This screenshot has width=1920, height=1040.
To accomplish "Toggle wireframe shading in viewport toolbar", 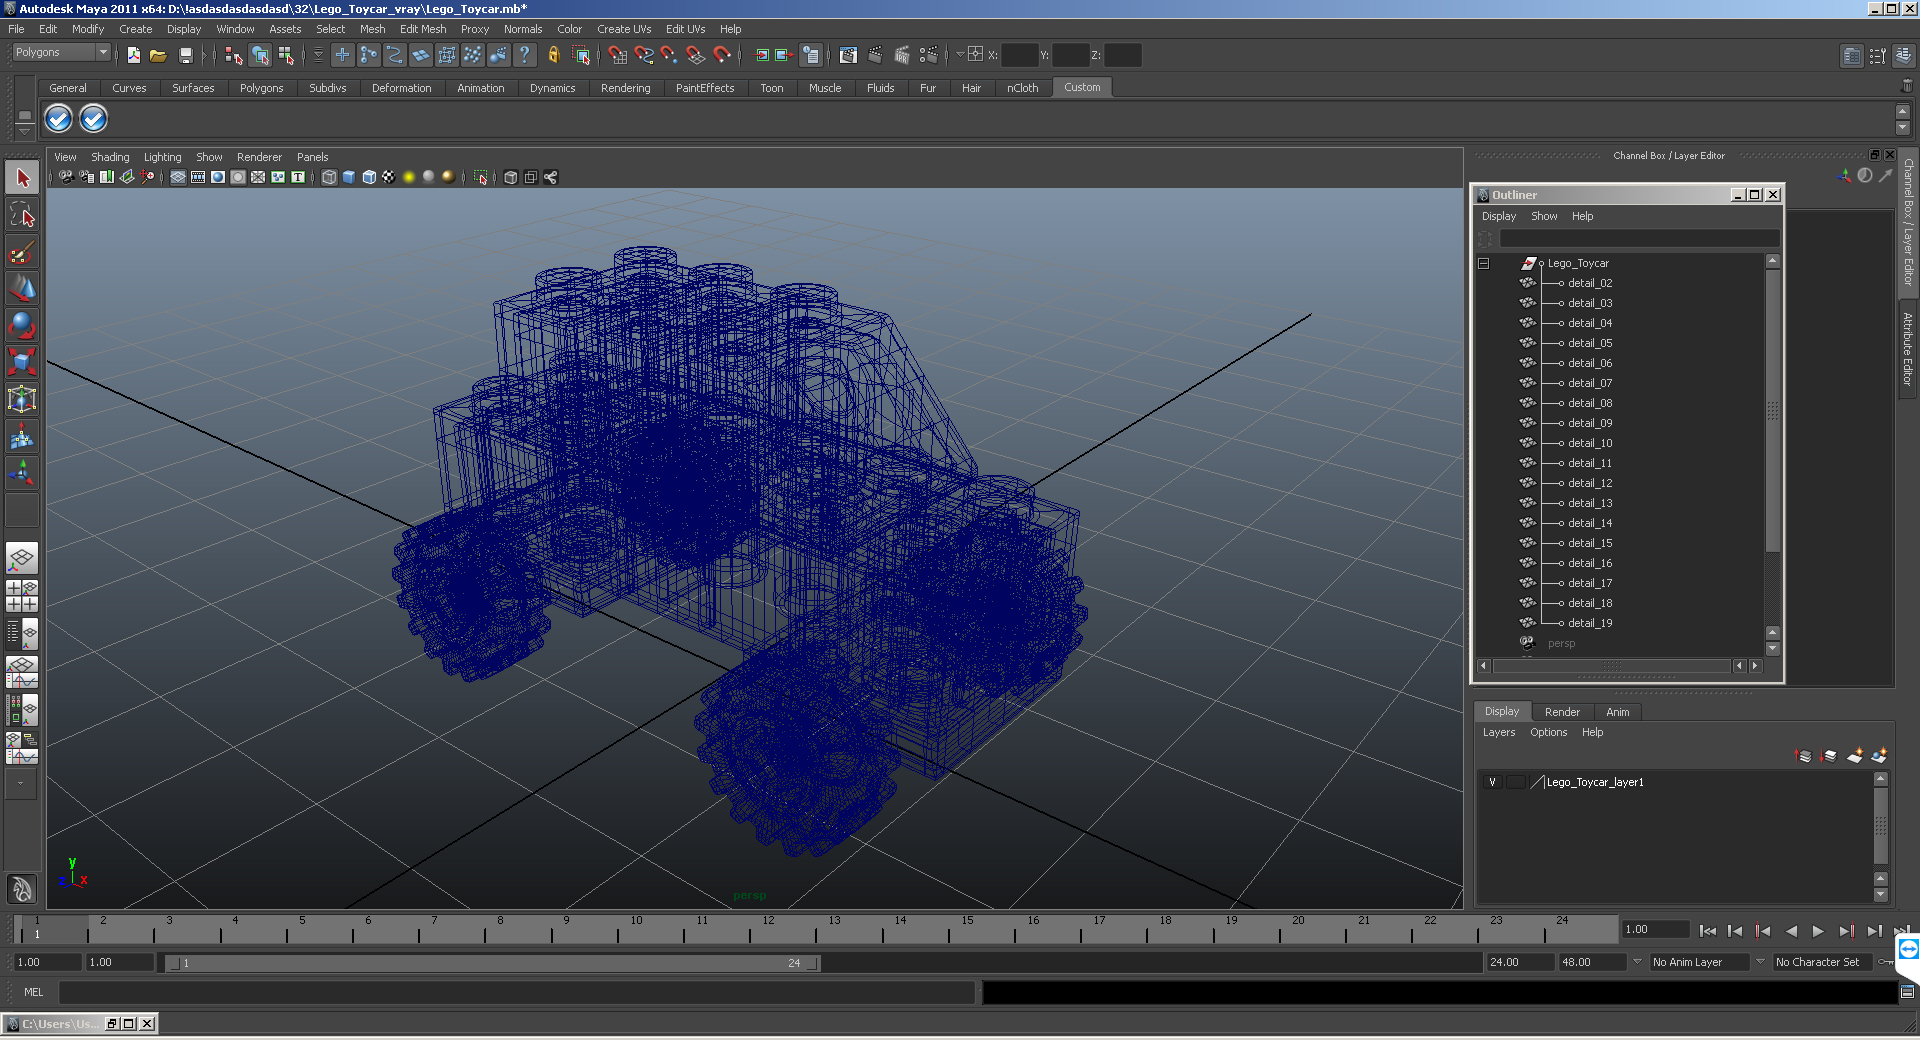I will coord(329,177).
